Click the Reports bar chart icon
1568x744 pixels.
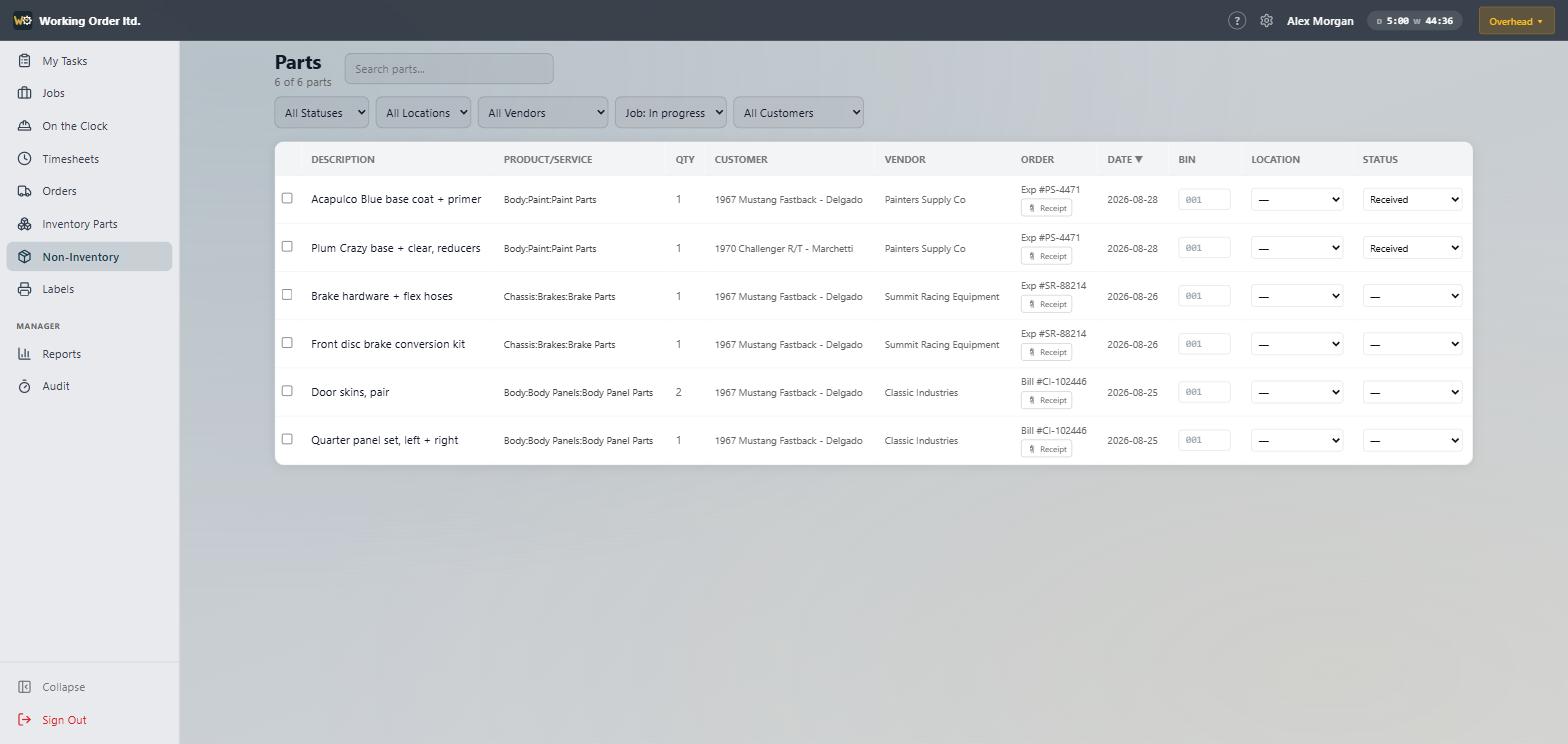coord(24,354)
